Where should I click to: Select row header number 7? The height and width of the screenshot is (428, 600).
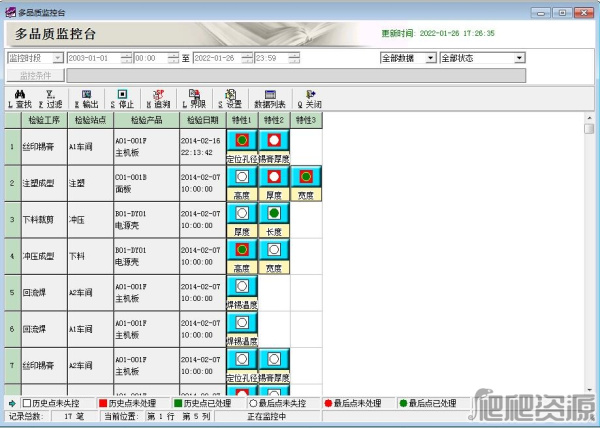click(x=13, y=365)
